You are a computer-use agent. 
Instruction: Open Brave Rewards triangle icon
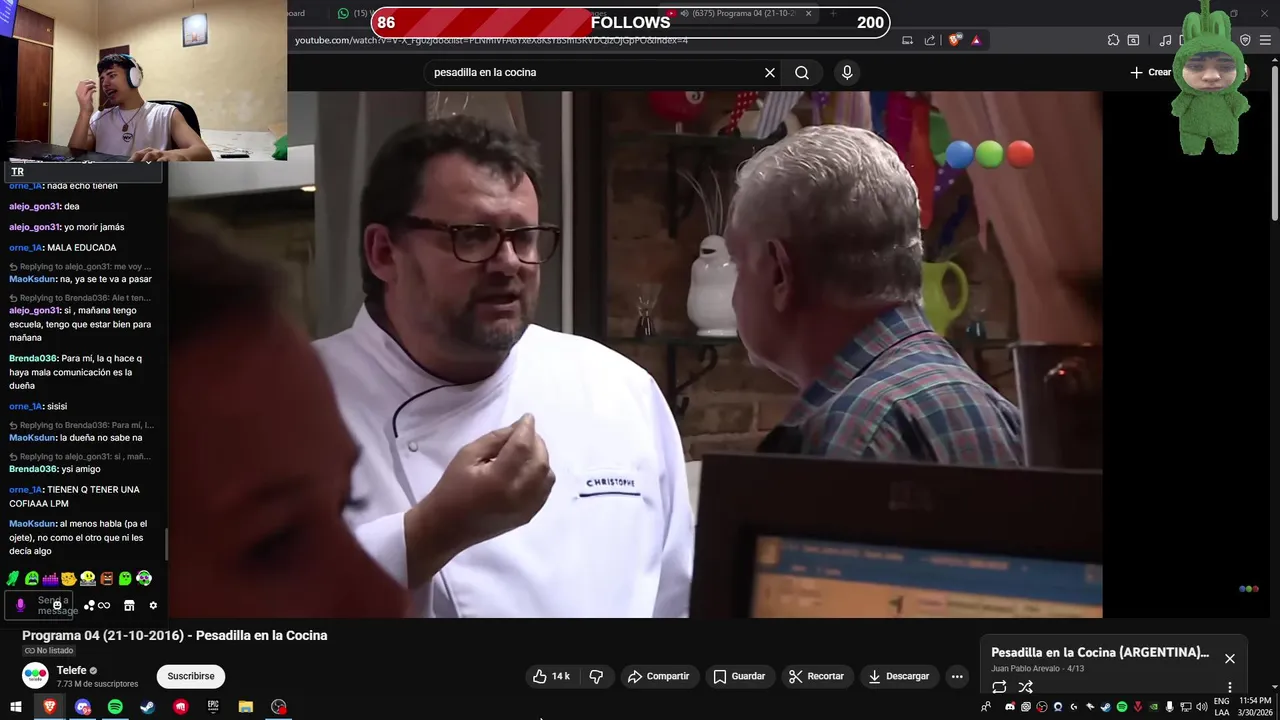point(976,40)
